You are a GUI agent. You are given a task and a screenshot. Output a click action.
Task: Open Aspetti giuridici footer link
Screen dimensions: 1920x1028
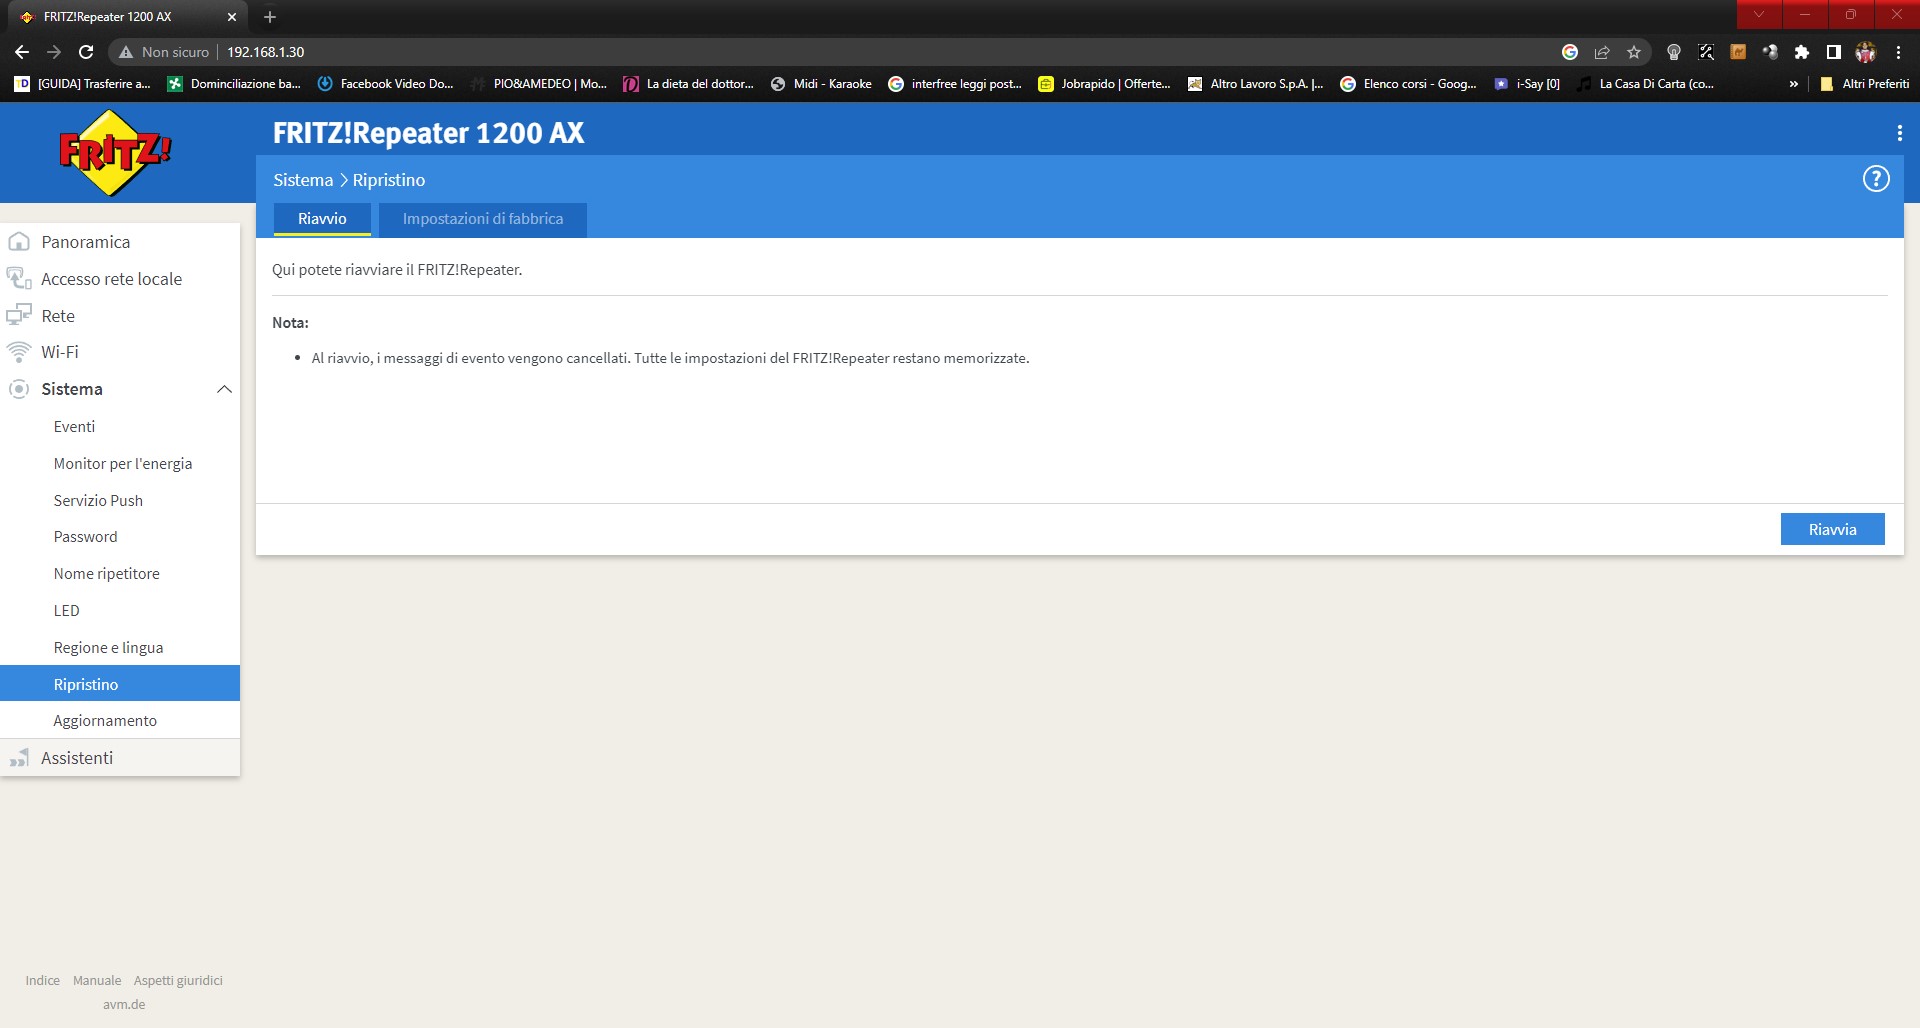[178, 981]
